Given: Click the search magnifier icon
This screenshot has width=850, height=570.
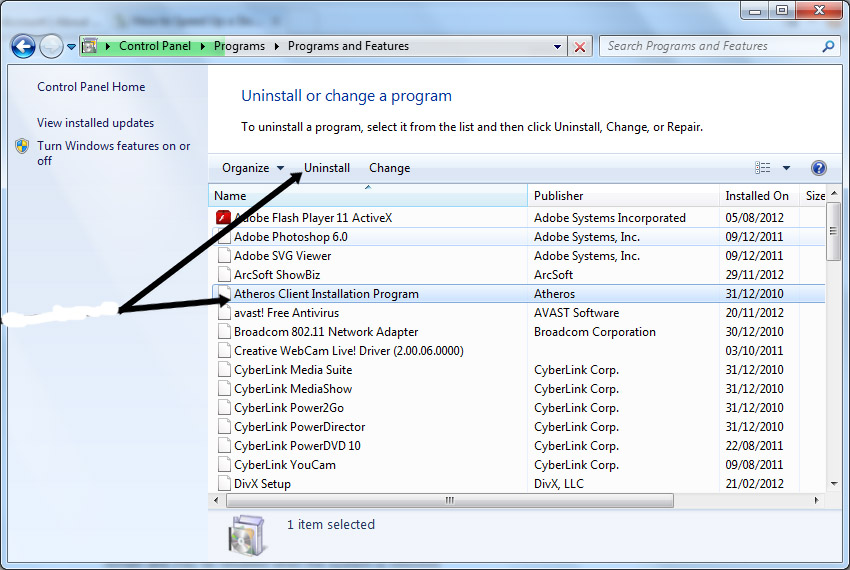Looking at the screenshot, I should tap(828, 46).
